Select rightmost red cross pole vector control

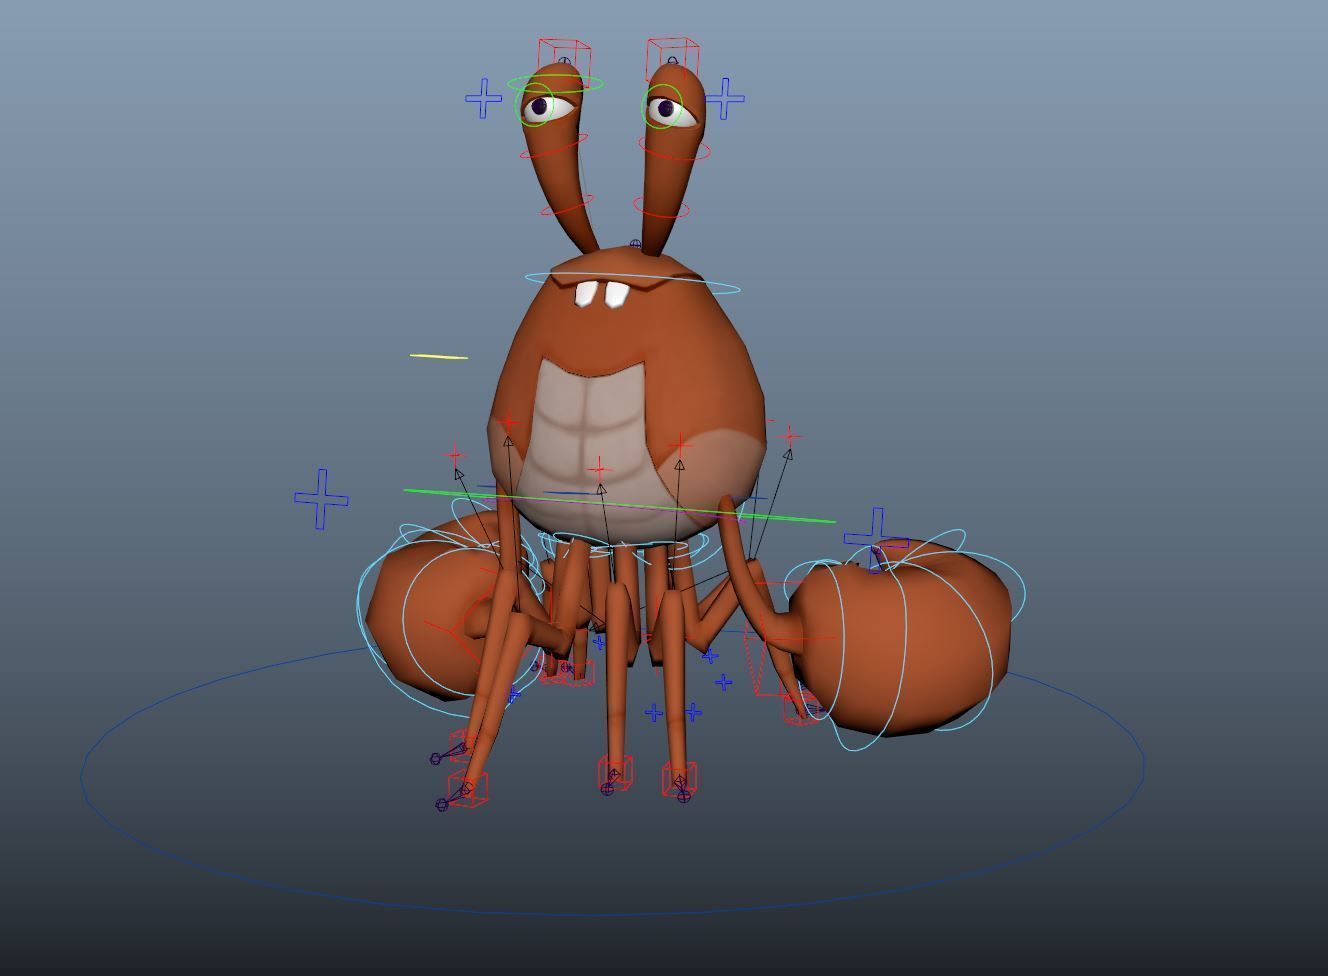790,436
